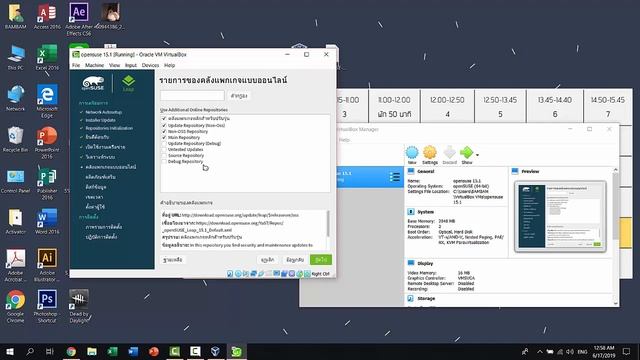Screen dimensions: 640x360
Task: Open Recycle Bin on desktop
Action: point(16,139)
